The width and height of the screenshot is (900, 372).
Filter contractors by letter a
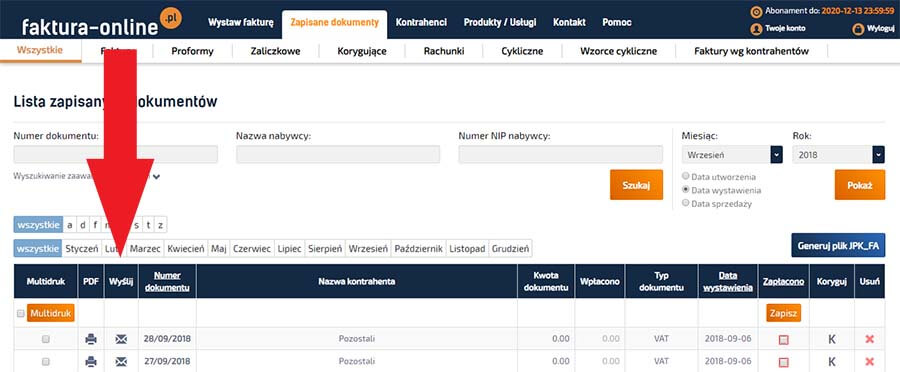click(x=69, y=224)
